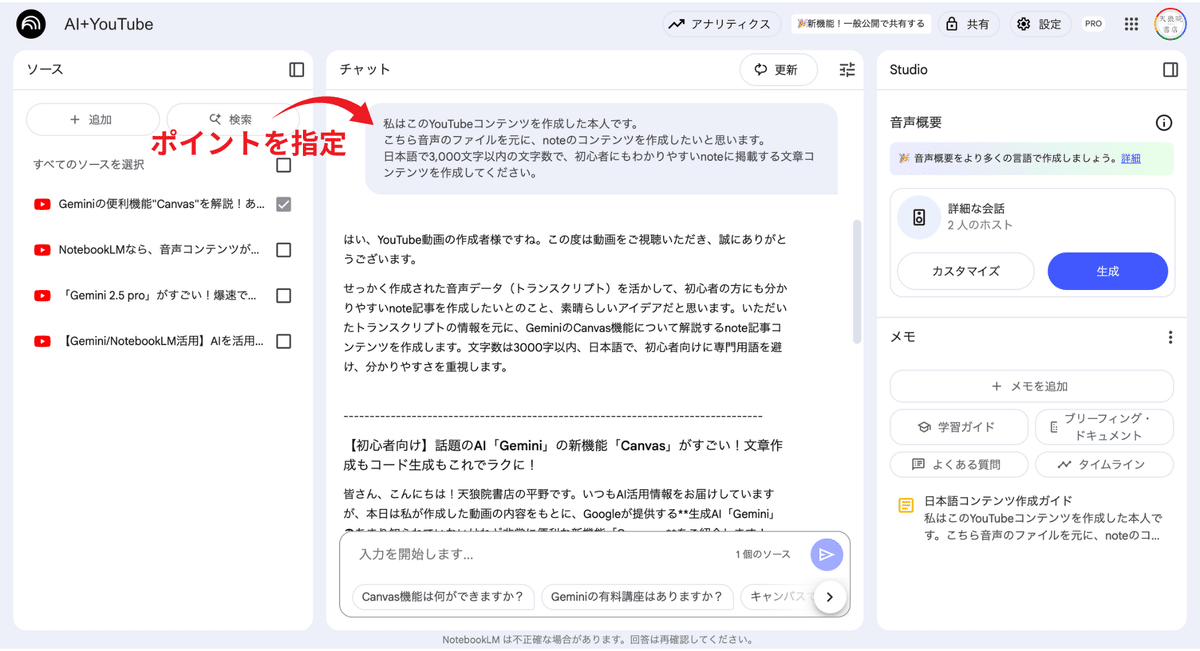
Task: Click the 学習ガイド button
Action: pos(958,427)
